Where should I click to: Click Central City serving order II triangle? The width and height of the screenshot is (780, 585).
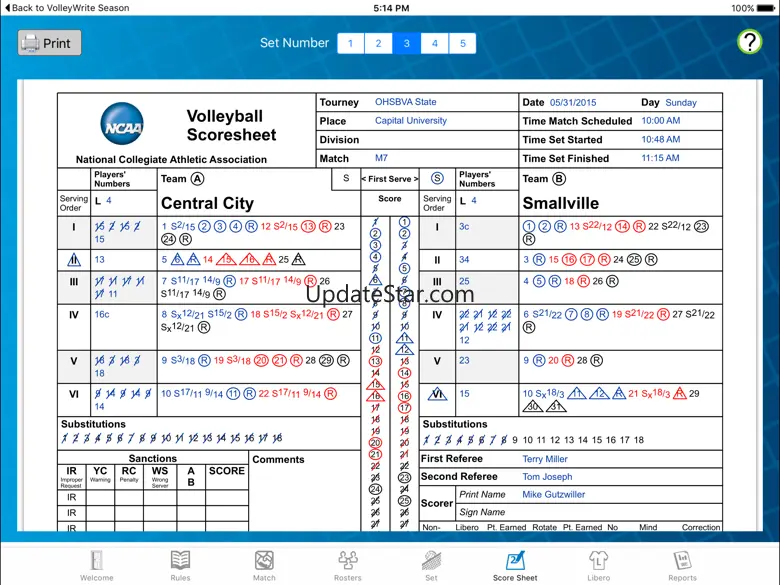(74, 259)
